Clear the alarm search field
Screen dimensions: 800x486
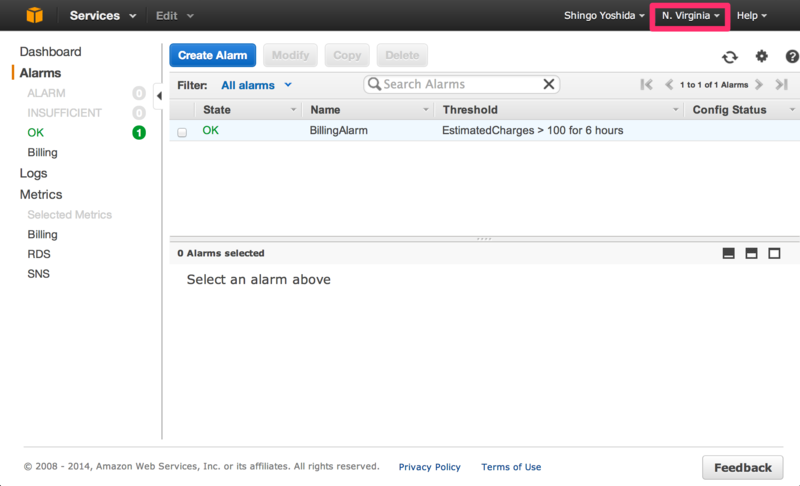tap(548, 84)
